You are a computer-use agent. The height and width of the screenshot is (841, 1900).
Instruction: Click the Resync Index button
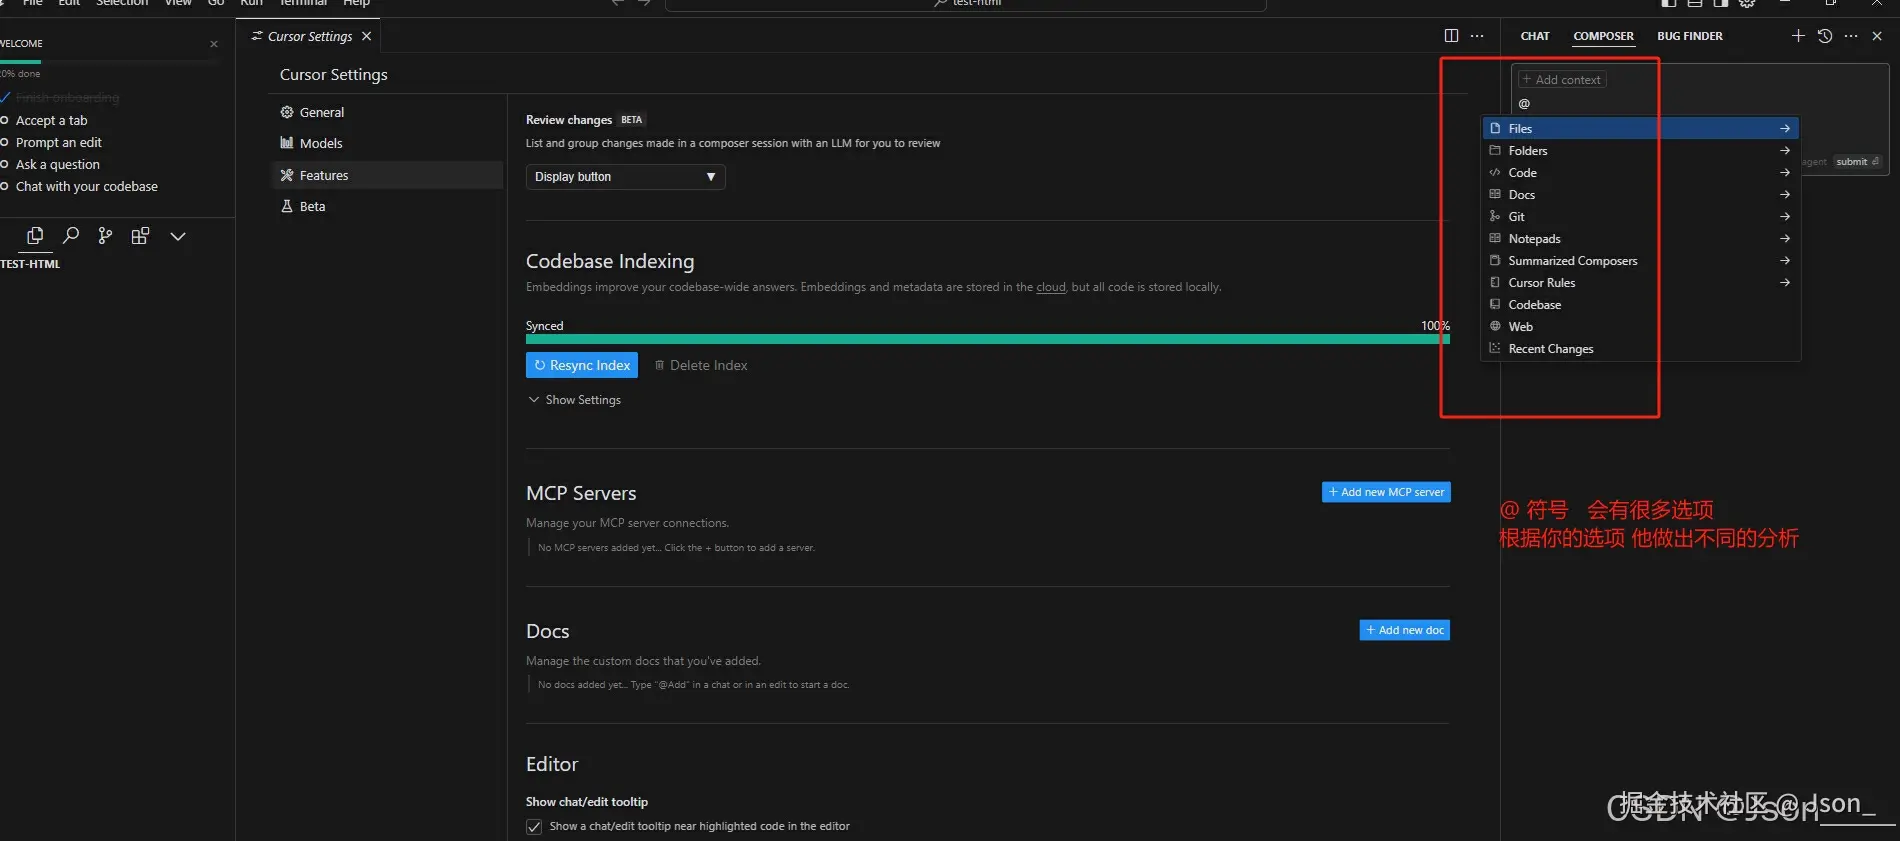[x=582, y=365]
